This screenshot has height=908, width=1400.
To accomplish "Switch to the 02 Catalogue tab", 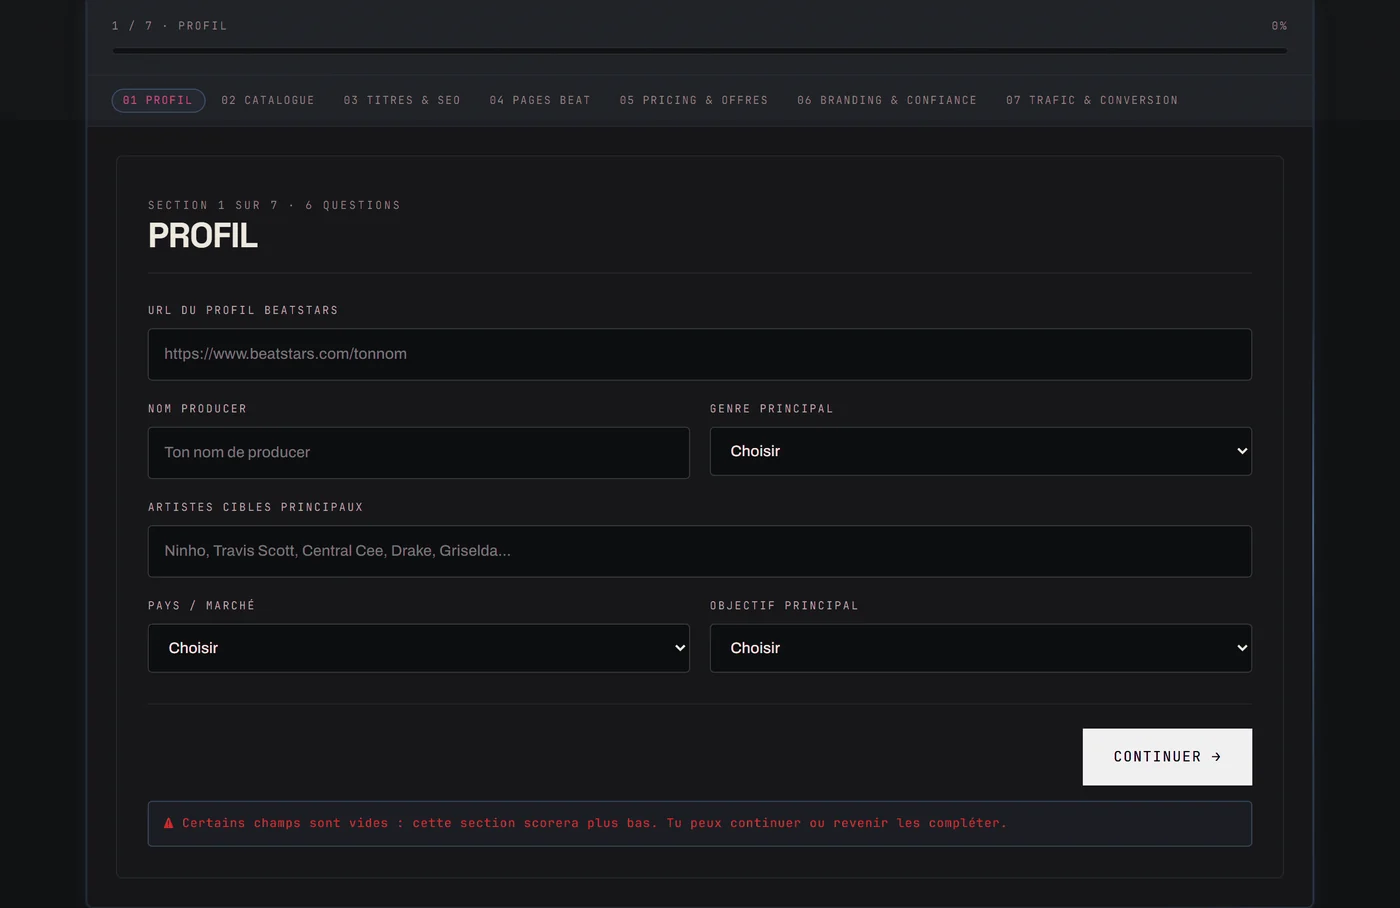I will pyautogui.click(x=268, y=100).
